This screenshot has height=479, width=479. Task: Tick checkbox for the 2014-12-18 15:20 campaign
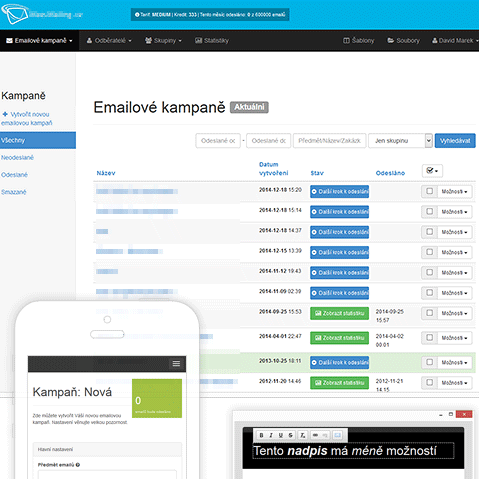click(430, 191)
